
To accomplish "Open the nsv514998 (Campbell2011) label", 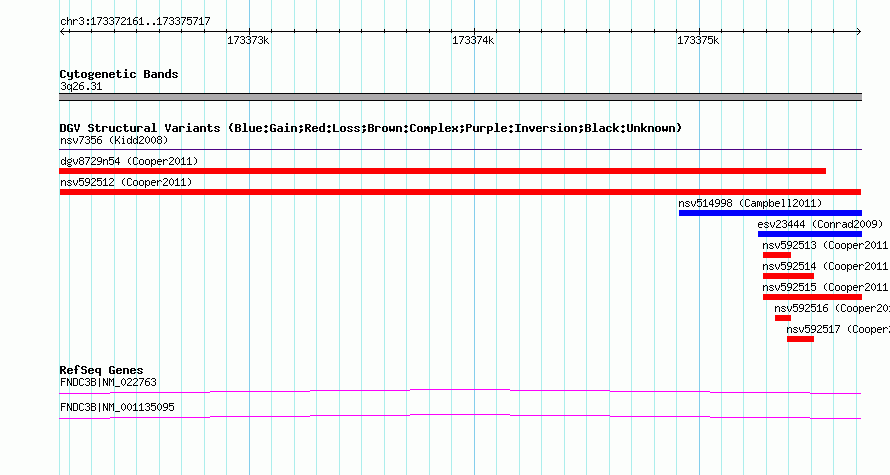I will [x=750, y=203].
